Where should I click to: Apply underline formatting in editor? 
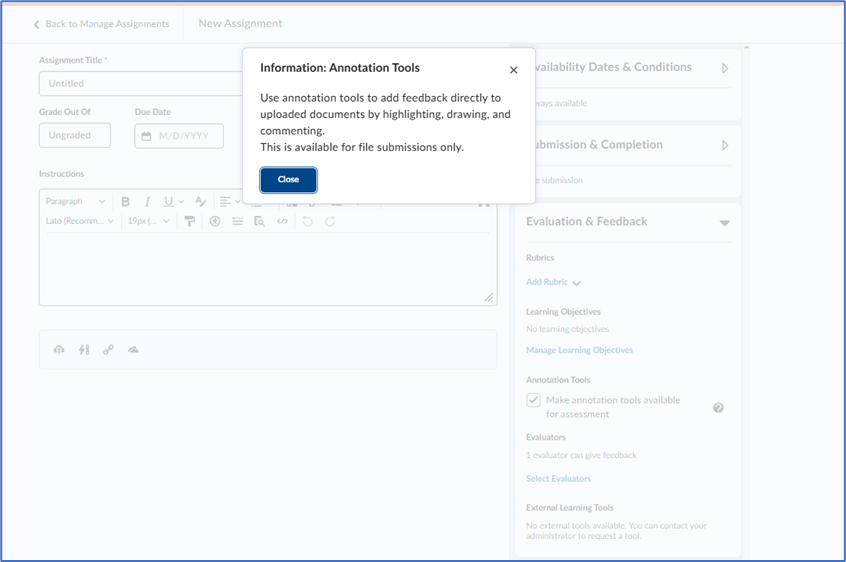[x=168, y=202]
